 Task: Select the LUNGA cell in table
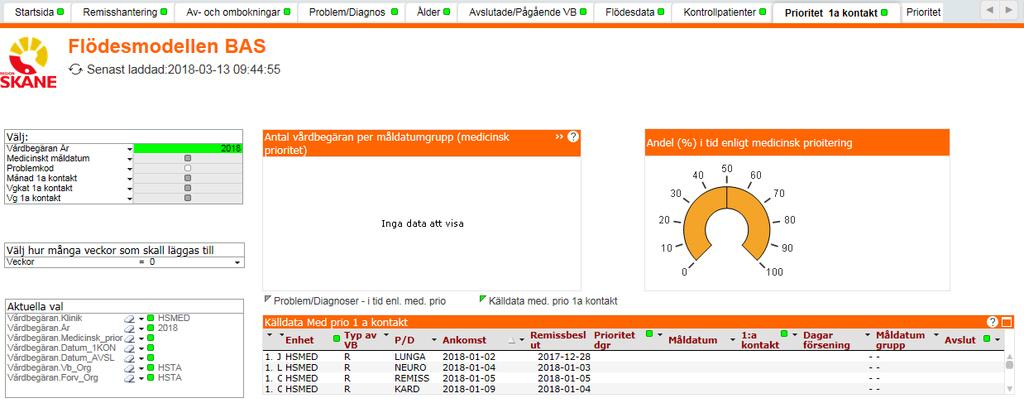click(x=410, y=357)
